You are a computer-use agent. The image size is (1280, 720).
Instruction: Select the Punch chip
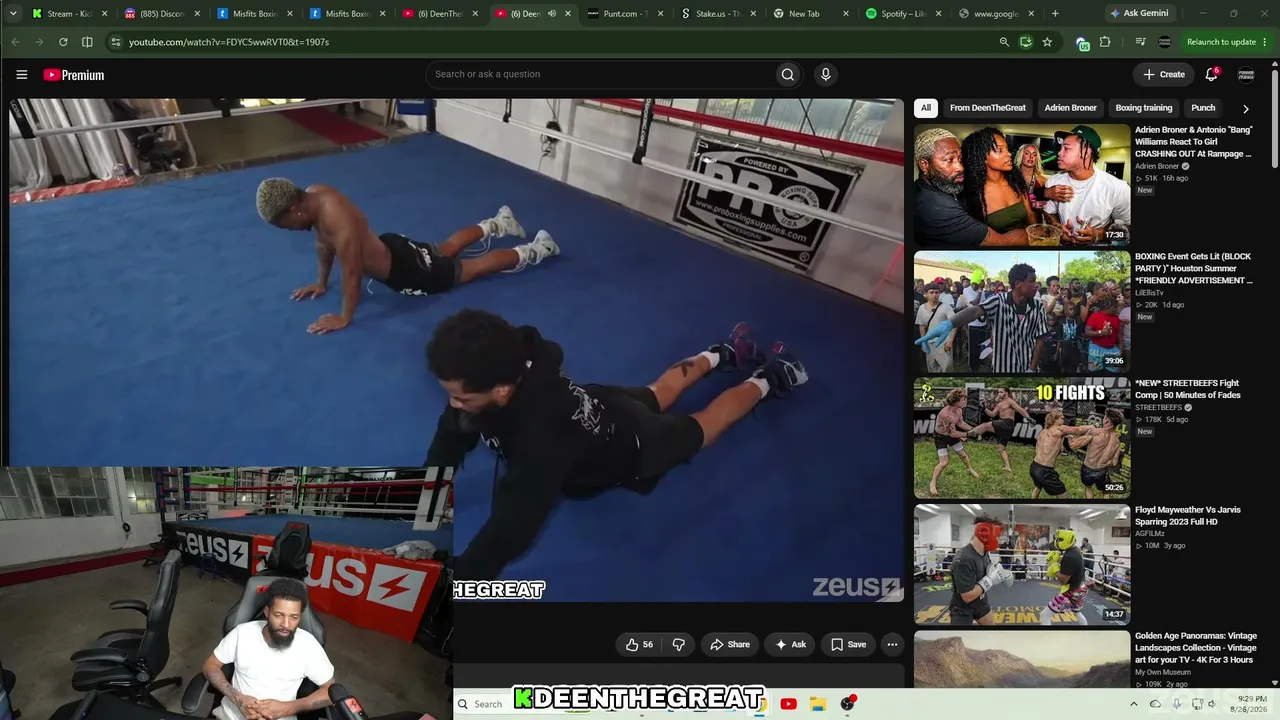1203,108
